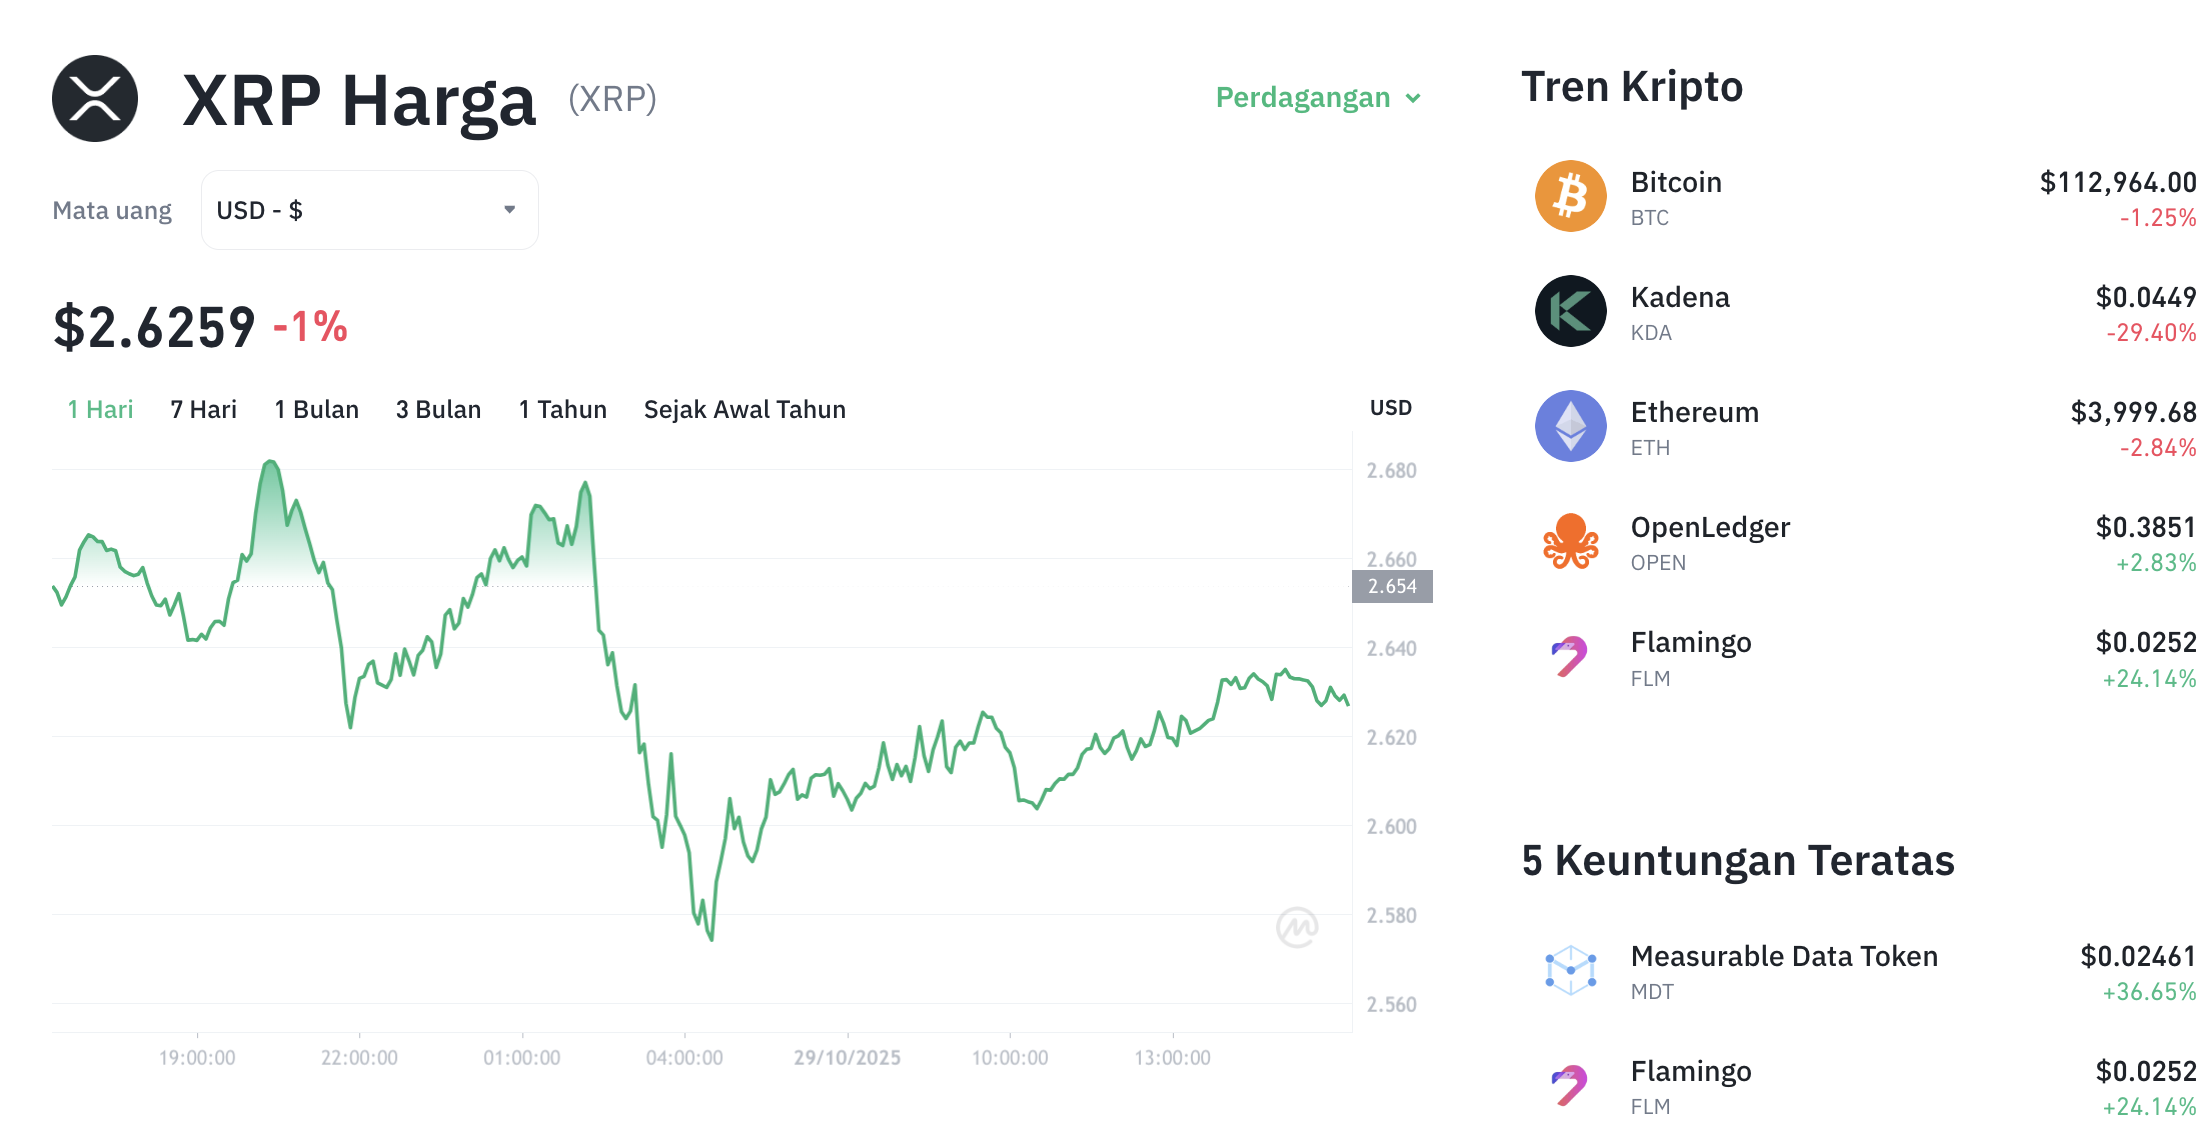
Task: Click the Perdagangan chevron arrow
Action: point(1413,98)
